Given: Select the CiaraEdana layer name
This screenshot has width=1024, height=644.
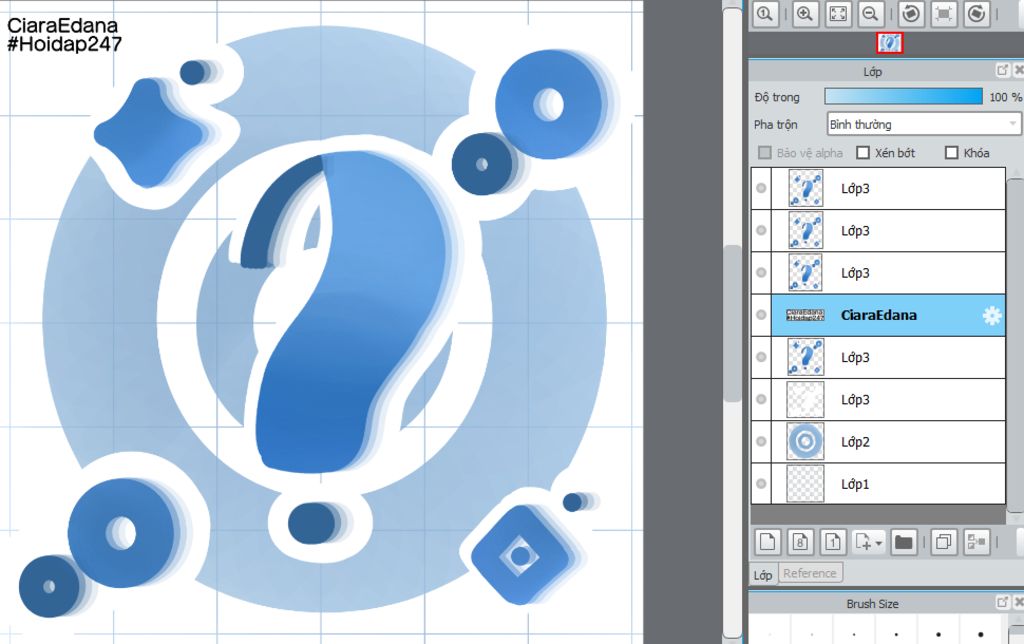Looking at the screenshot, I should 878,315.
